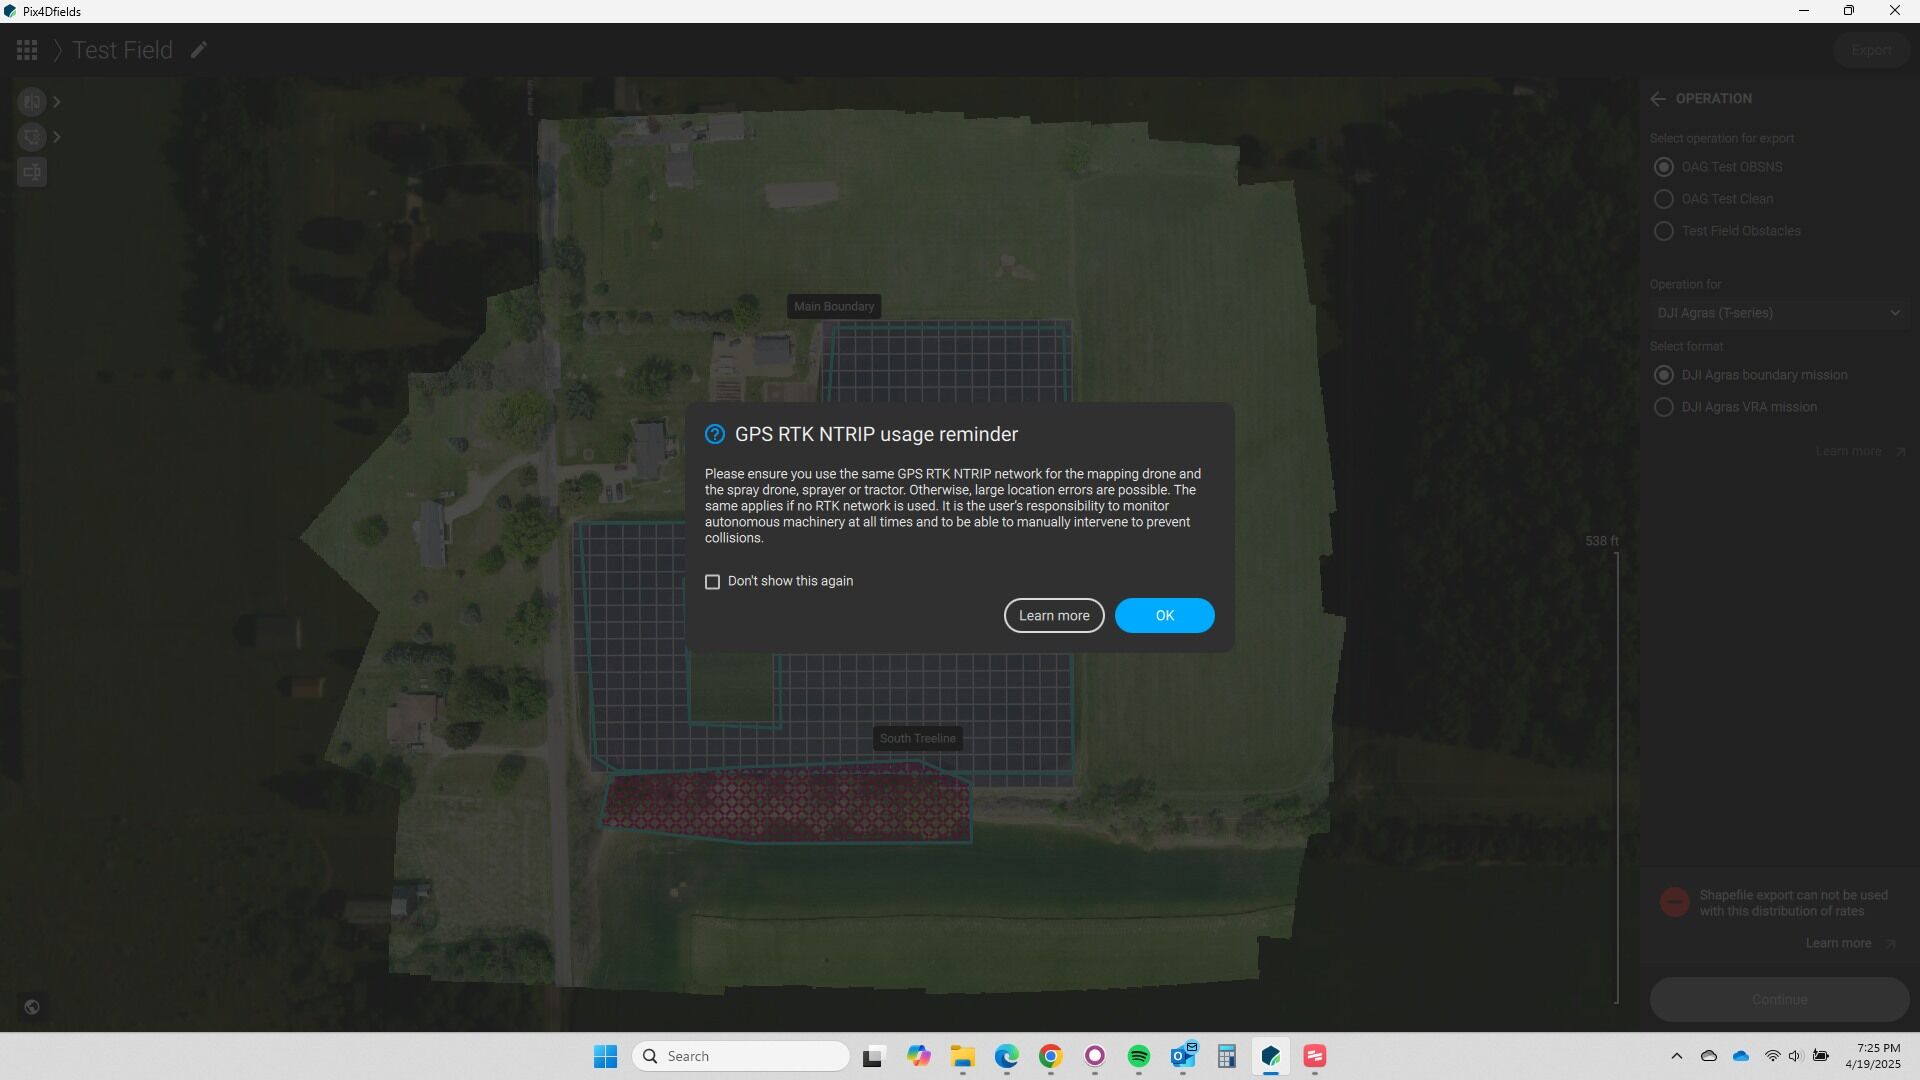Expand the chevron next to the second sidebar tool

[57, 137]
